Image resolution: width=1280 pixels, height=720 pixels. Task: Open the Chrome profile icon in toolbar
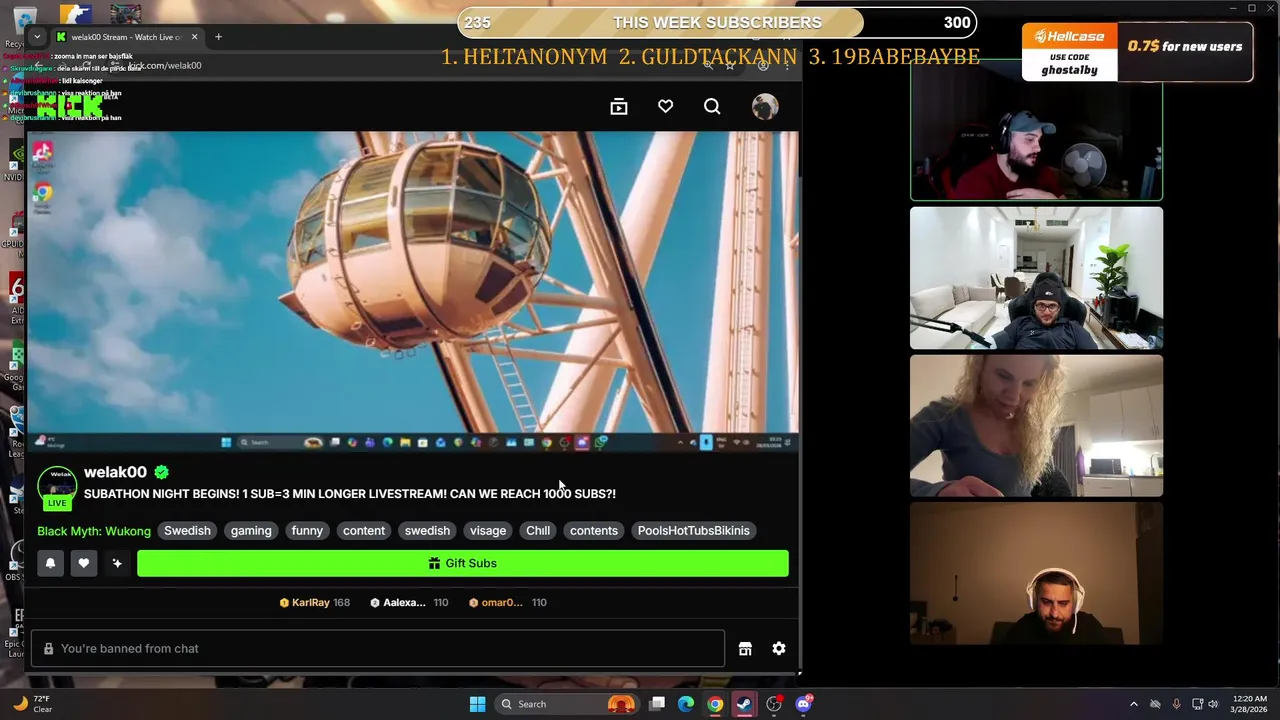click(x=763, y=65)
